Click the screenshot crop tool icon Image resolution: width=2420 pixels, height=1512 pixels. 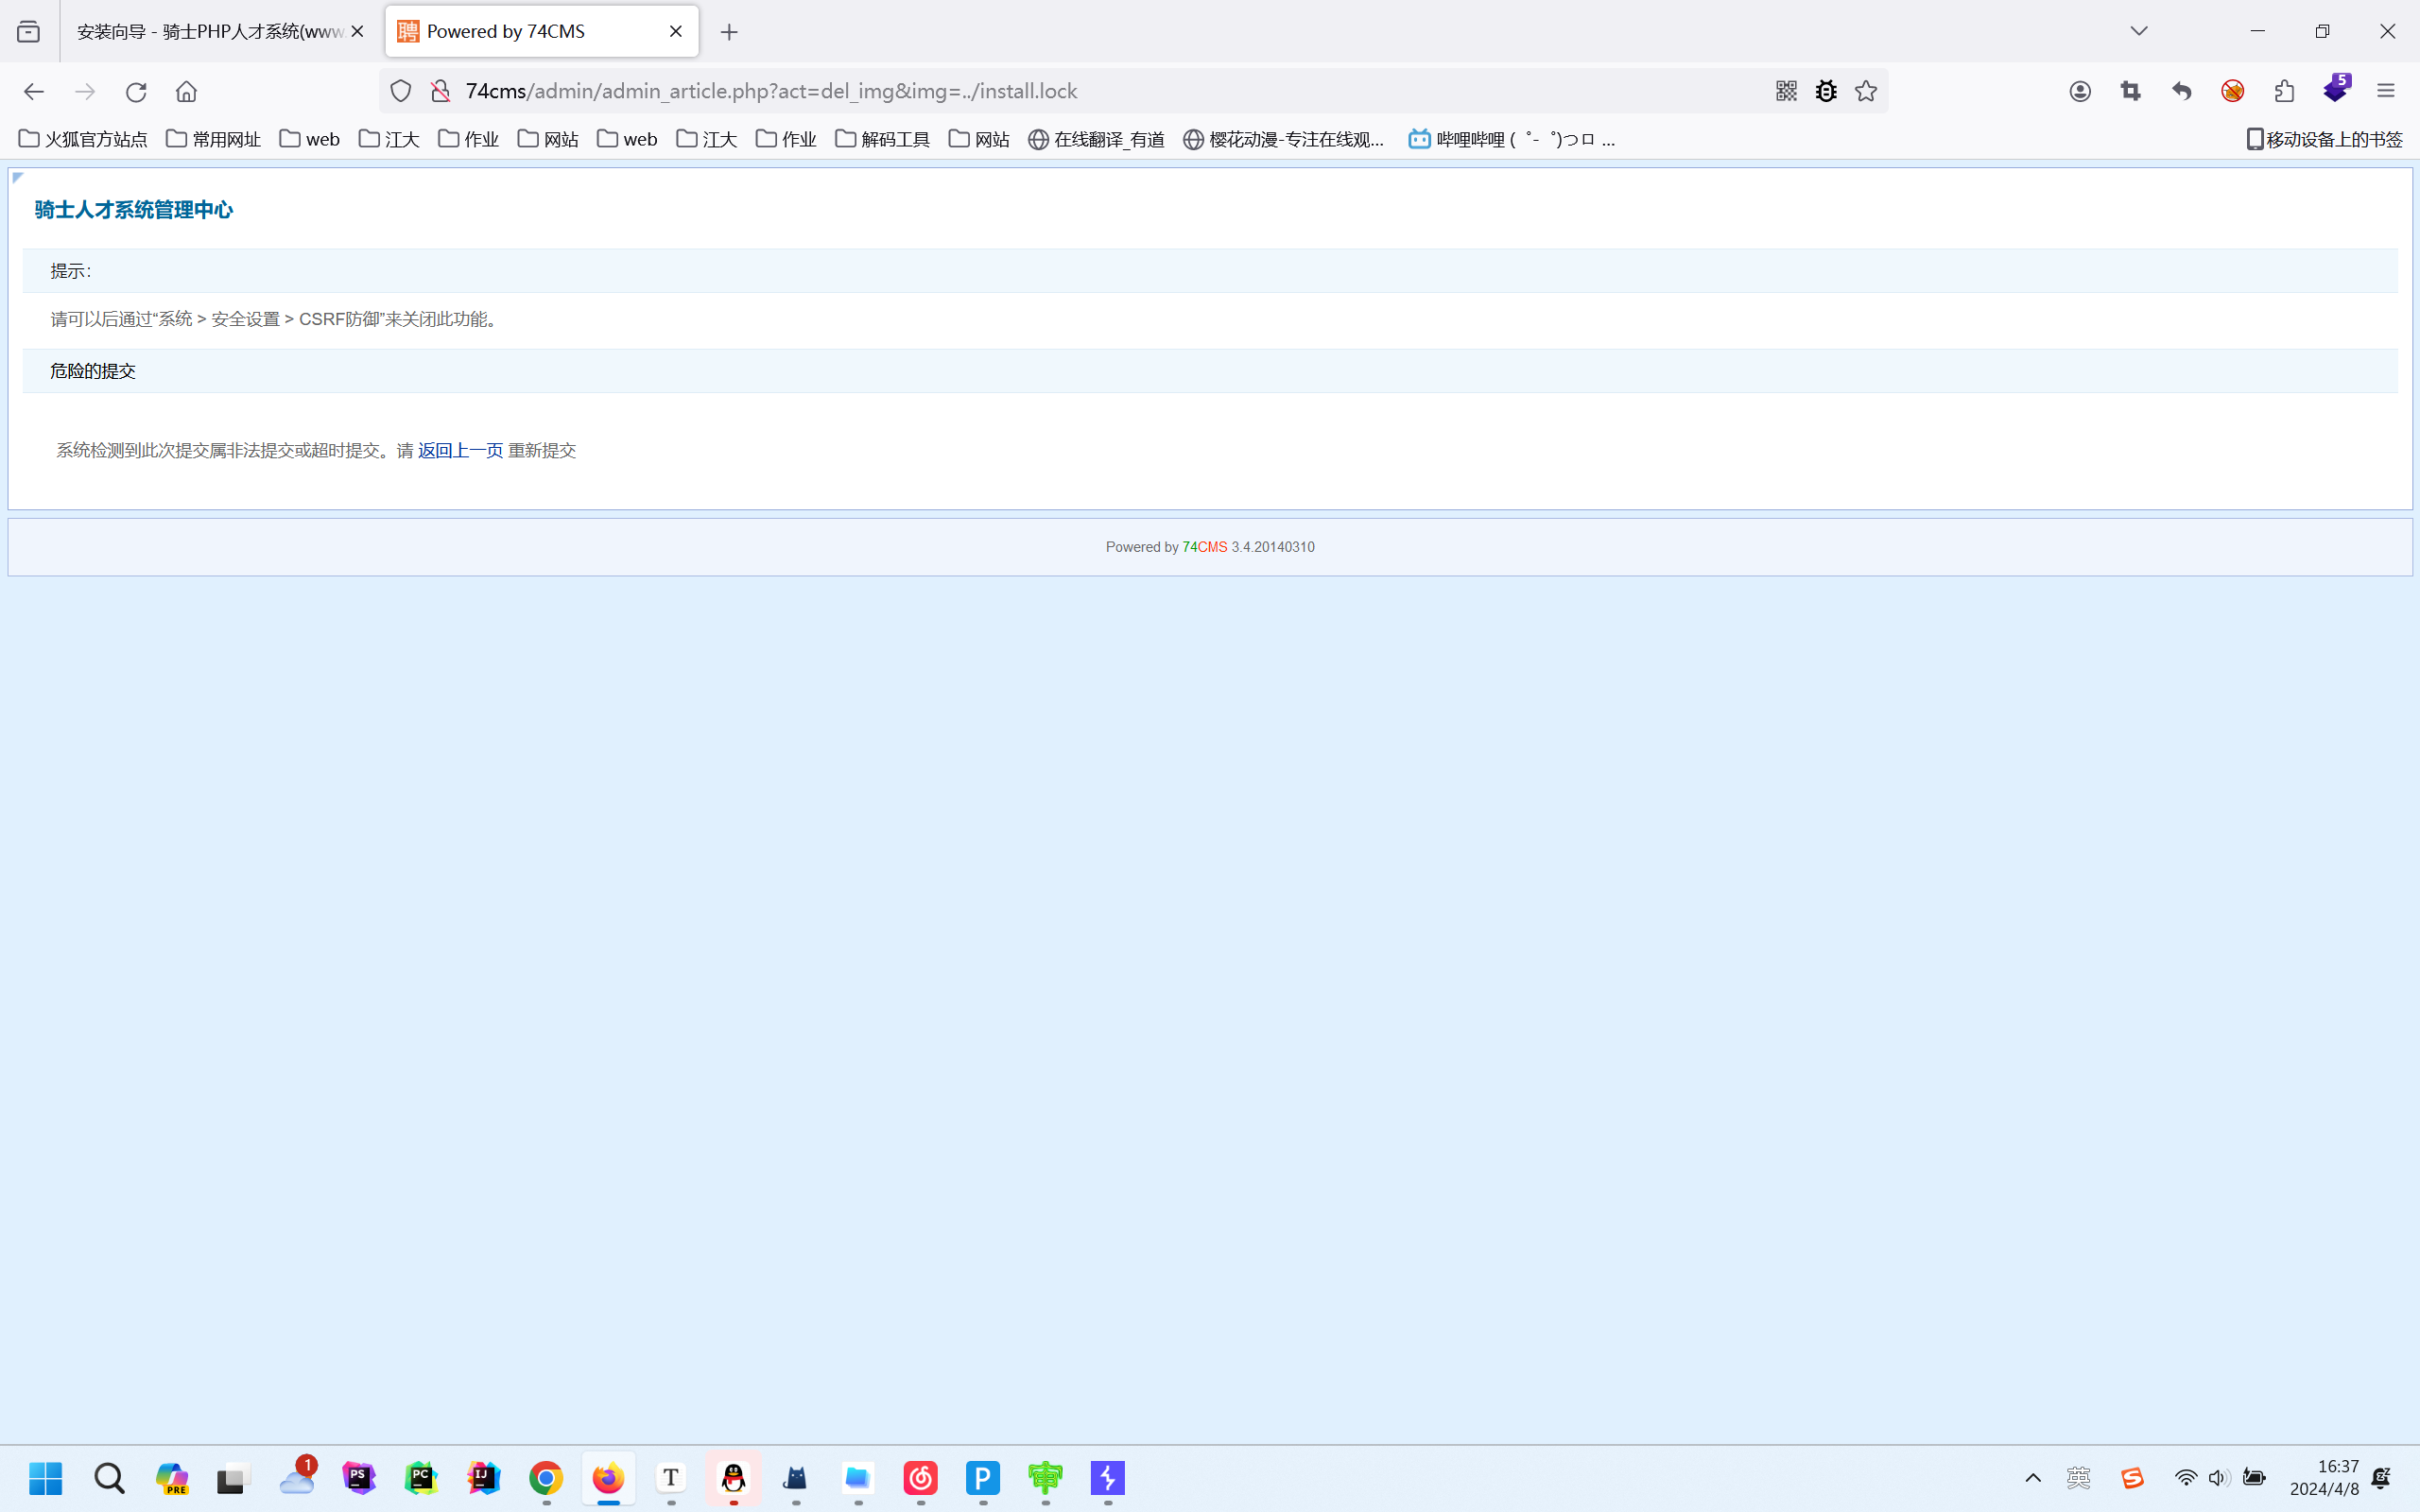[2130, 91]
